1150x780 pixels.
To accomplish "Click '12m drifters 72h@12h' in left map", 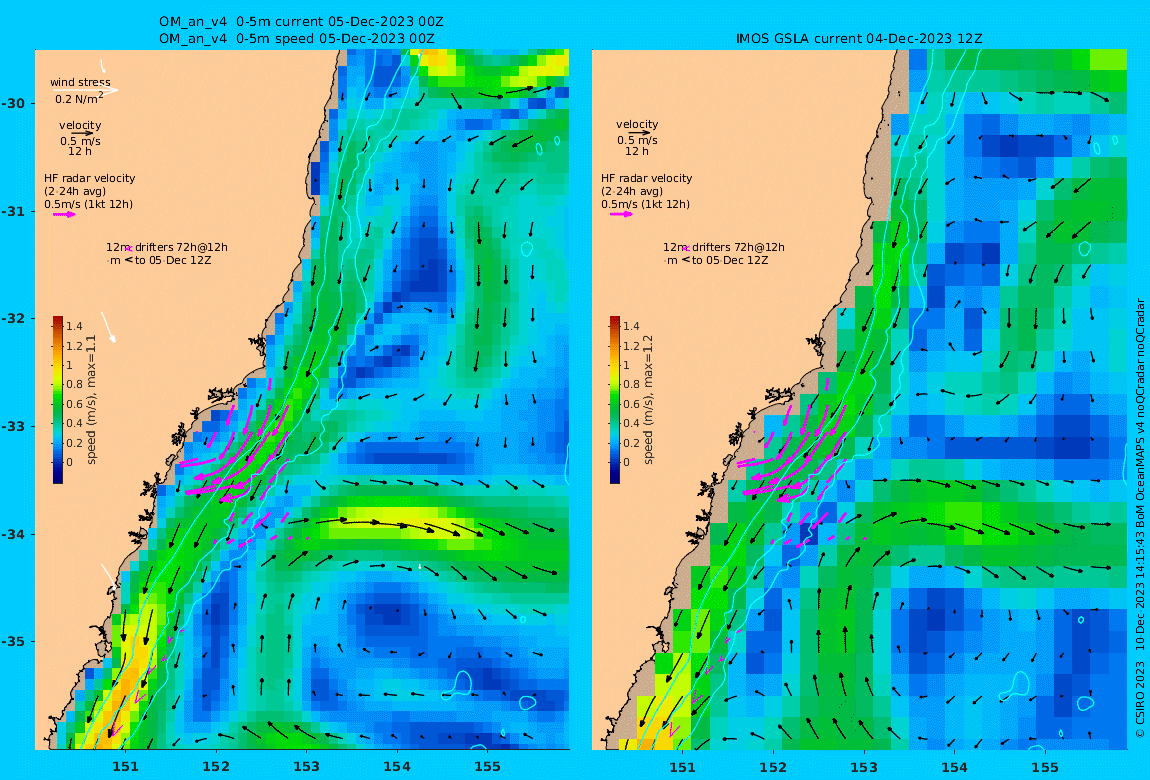I will click(x=167, y=248).
